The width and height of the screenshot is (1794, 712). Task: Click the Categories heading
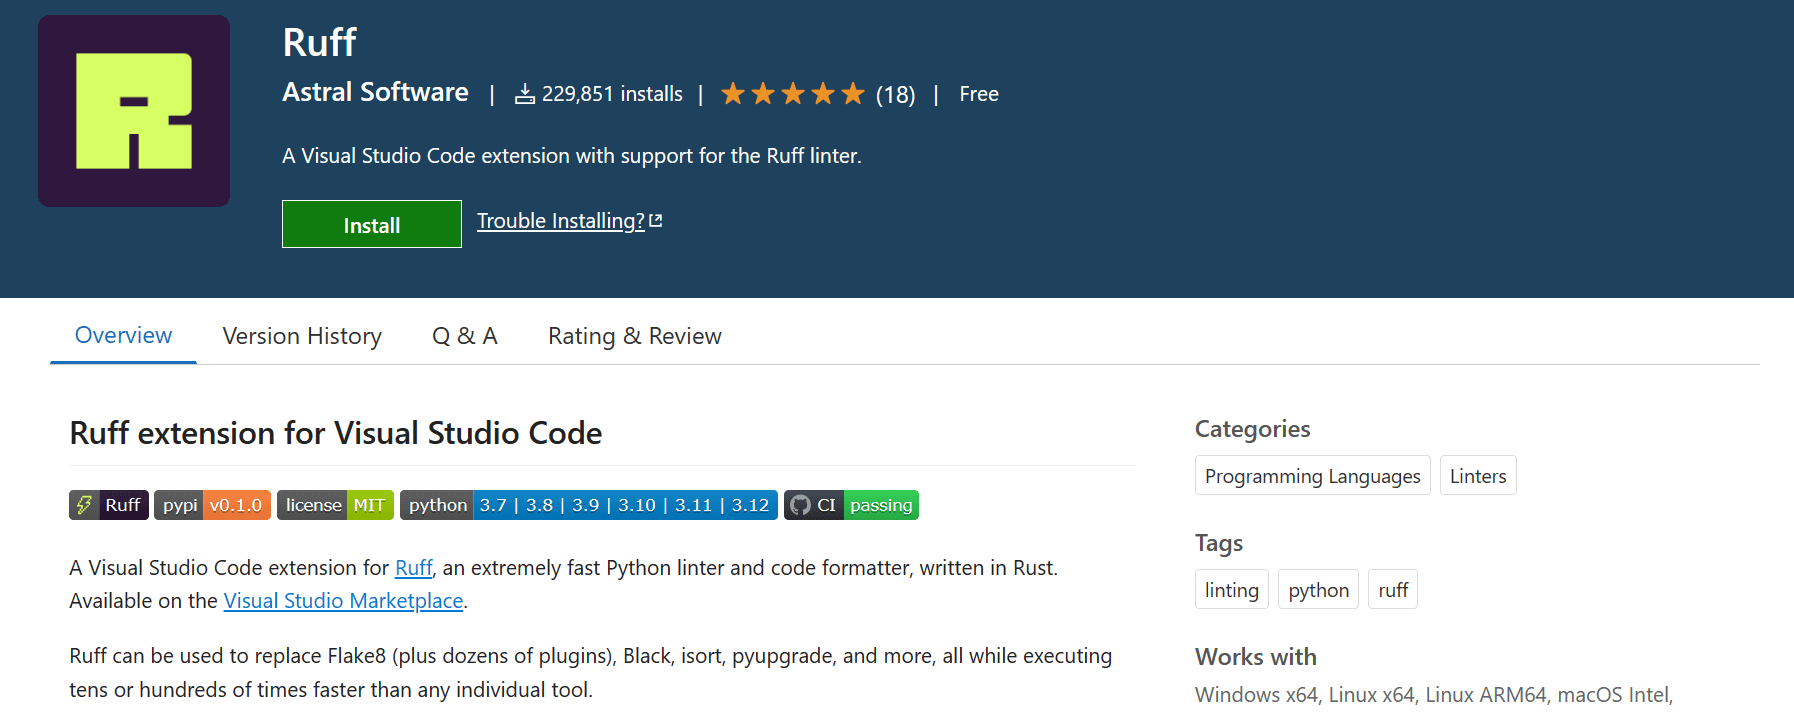(1252, 429)
